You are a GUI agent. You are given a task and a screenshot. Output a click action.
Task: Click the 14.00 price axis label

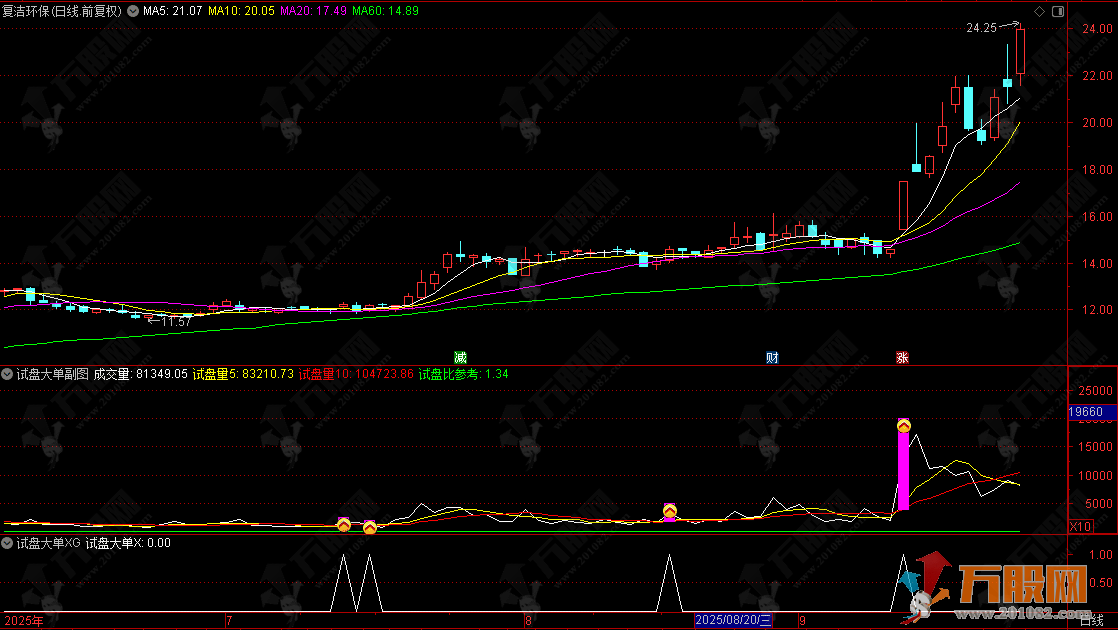(1097, 264)
